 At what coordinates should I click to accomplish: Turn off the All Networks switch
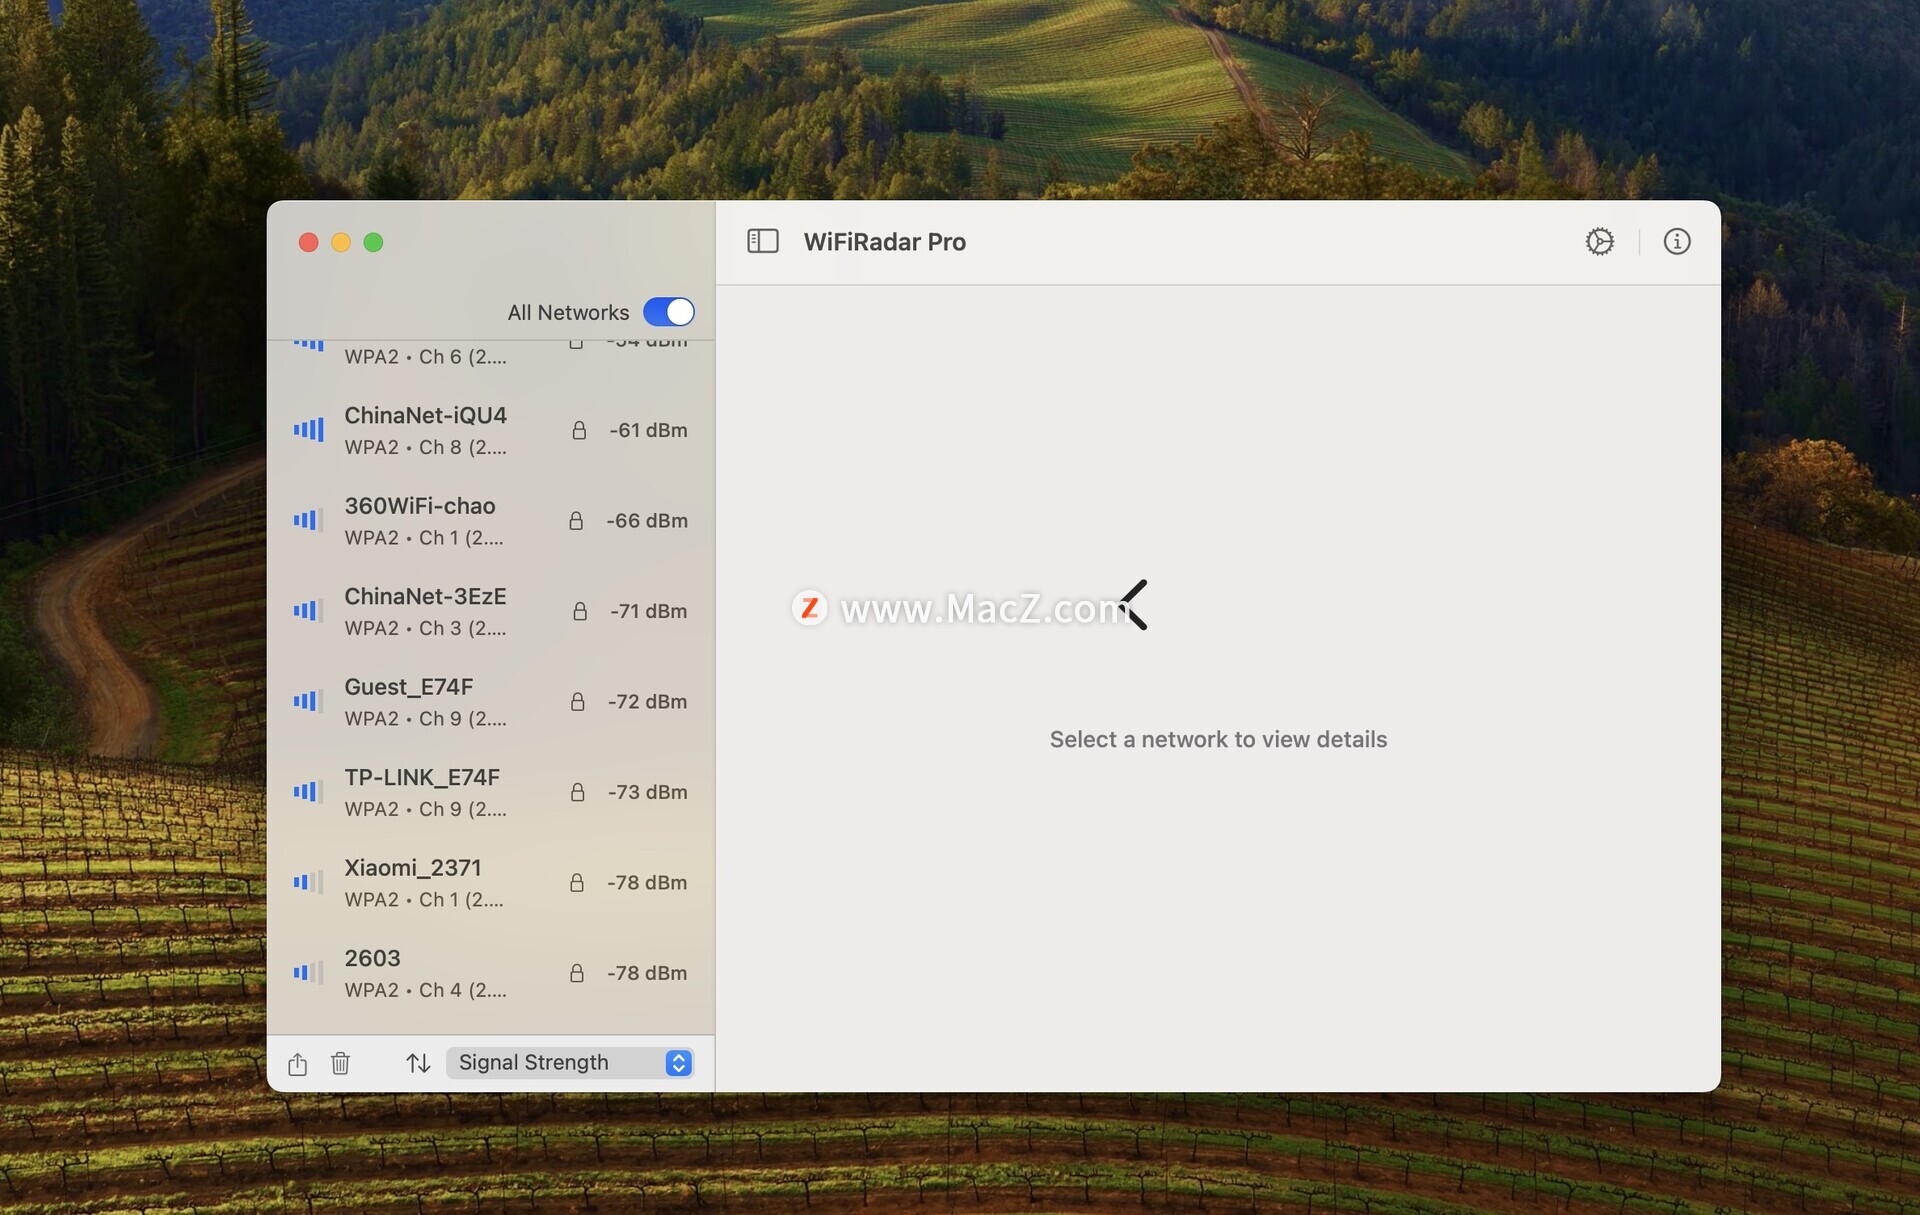point(669,312)
